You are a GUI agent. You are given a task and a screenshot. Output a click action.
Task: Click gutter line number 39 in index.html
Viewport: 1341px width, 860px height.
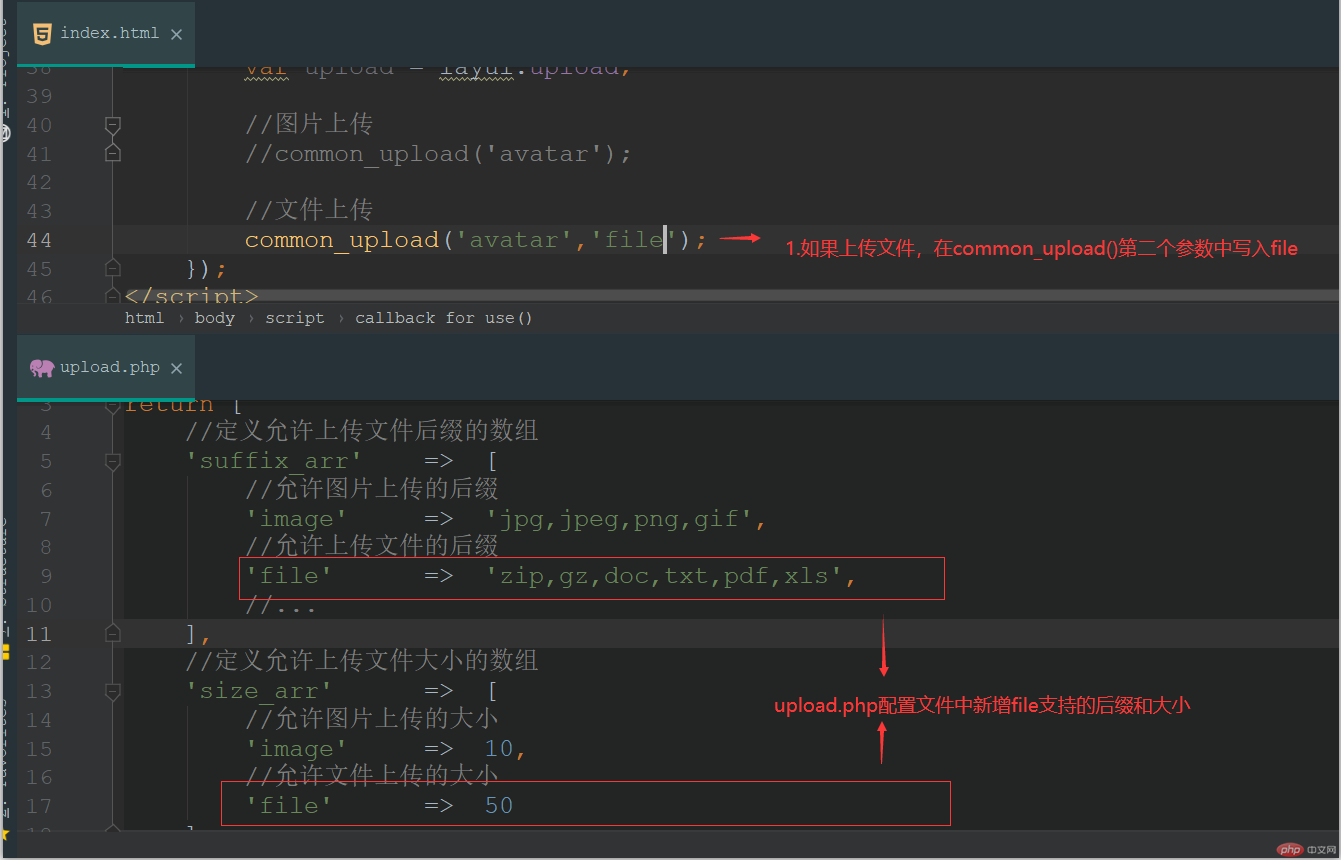(39, 96)
